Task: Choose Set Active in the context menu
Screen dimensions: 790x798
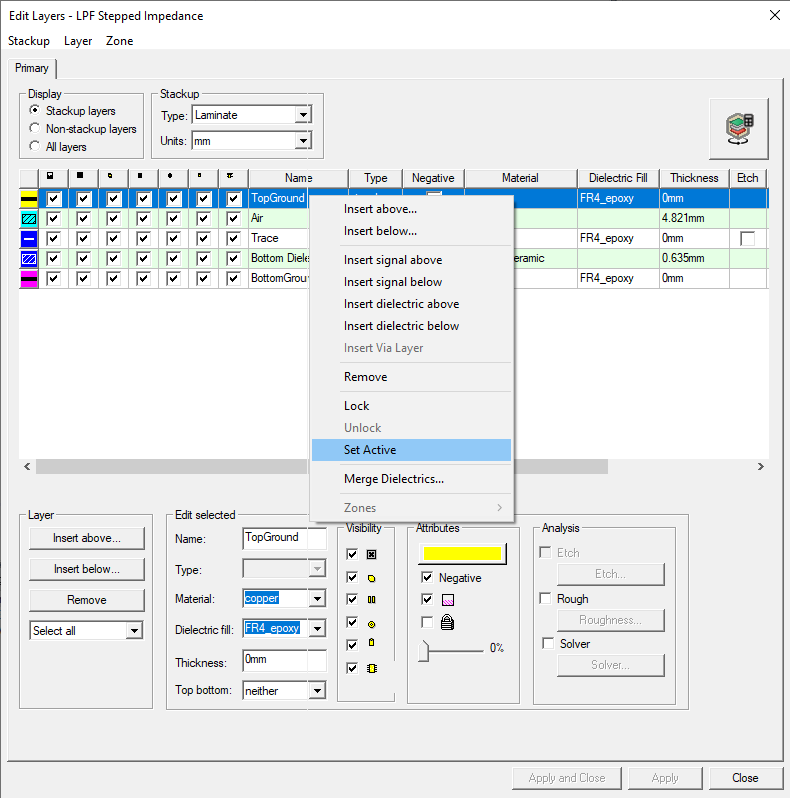Action: click(411, 450)
